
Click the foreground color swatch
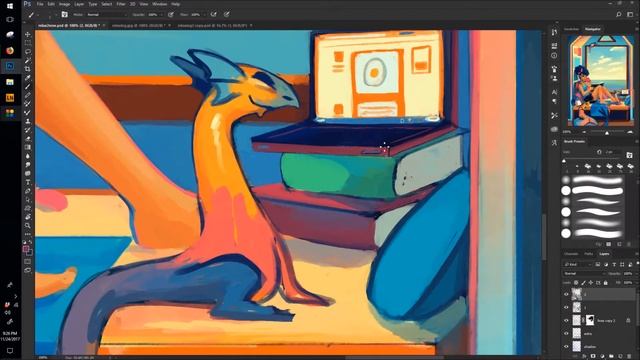(x=26, y=249)
